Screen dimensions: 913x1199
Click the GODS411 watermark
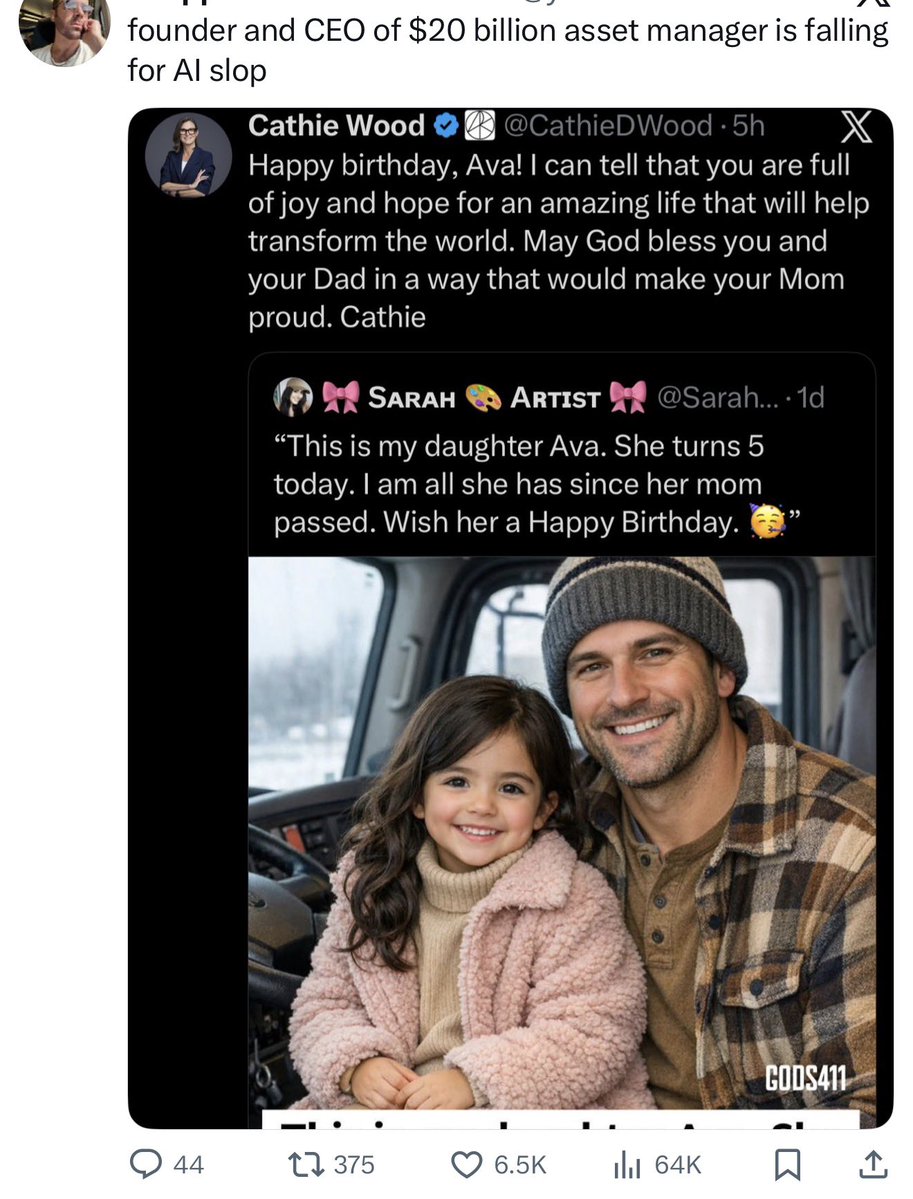(x=805, y=1078)
